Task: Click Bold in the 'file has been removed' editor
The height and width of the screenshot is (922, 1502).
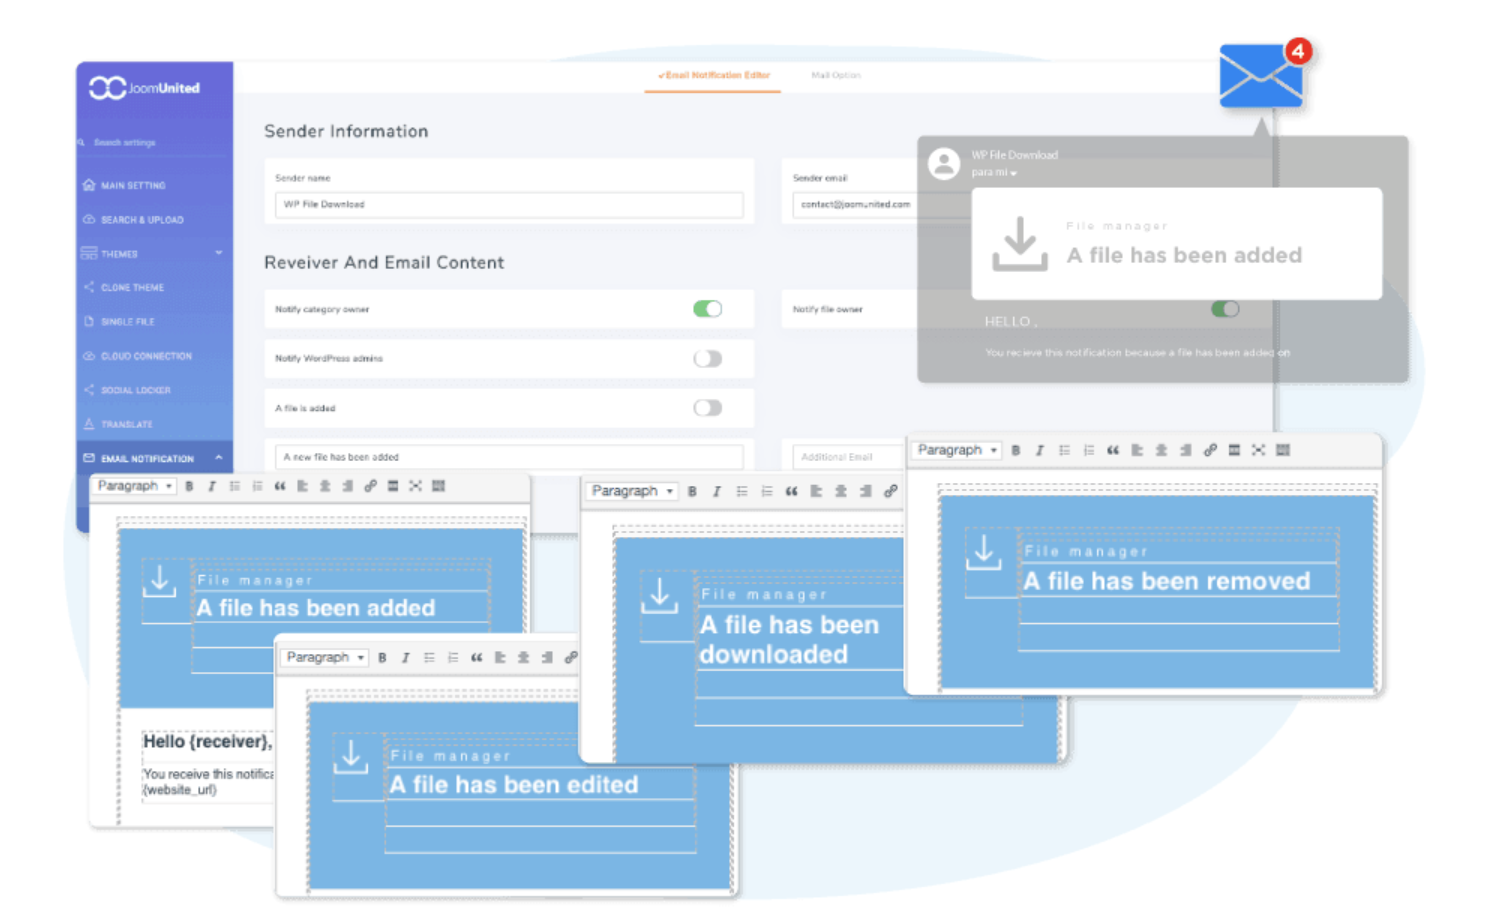Action: pos(1015,451)
